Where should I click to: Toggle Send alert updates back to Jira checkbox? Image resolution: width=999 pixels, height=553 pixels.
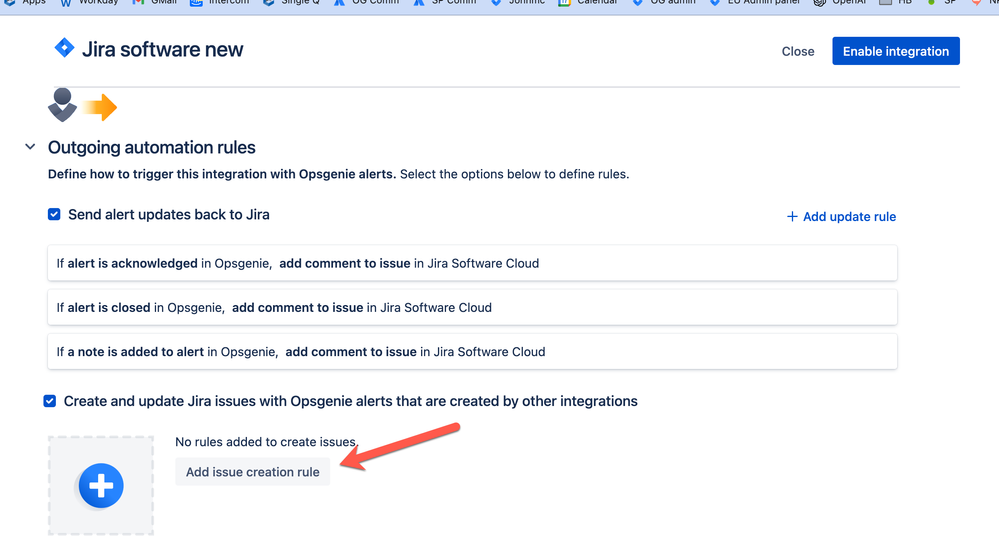[x=54, y=215]
